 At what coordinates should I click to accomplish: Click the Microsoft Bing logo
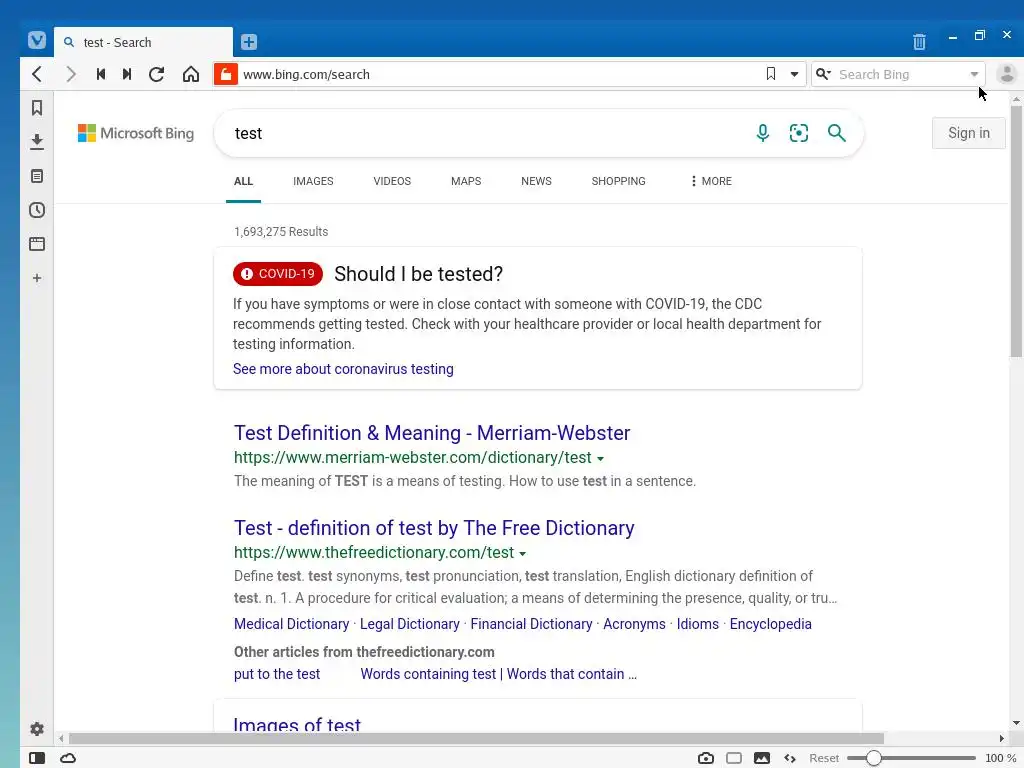coord(136,133)
